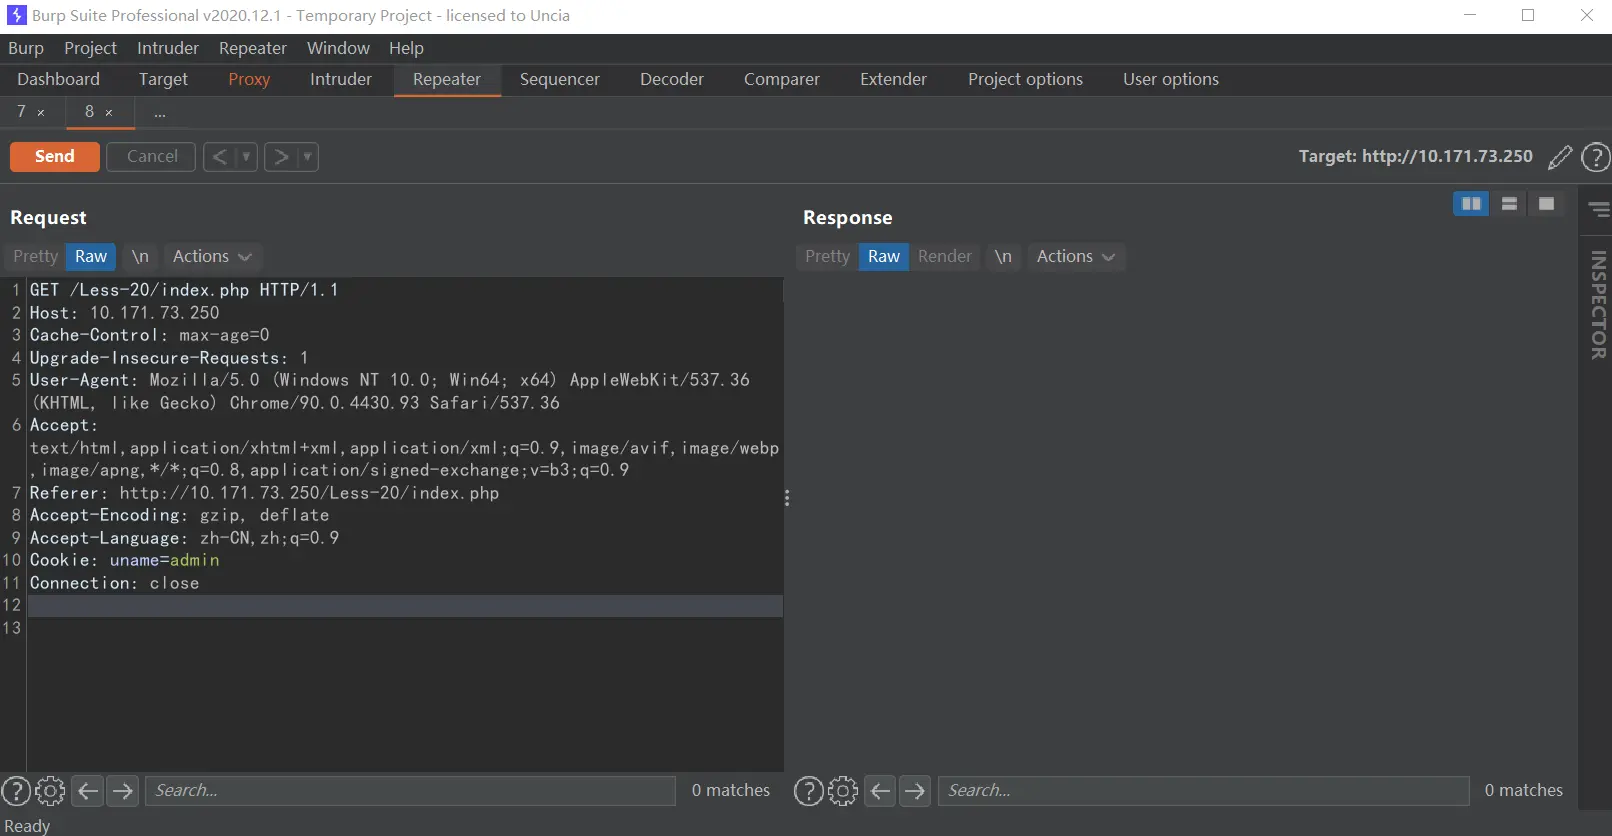Open history back dropdown arrow

click(x=246, y=157)
